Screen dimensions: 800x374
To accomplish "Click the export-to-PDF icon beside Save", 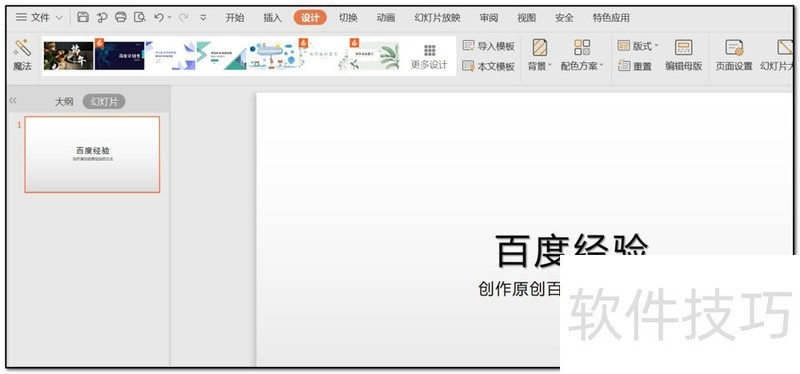I will [102, 17].
